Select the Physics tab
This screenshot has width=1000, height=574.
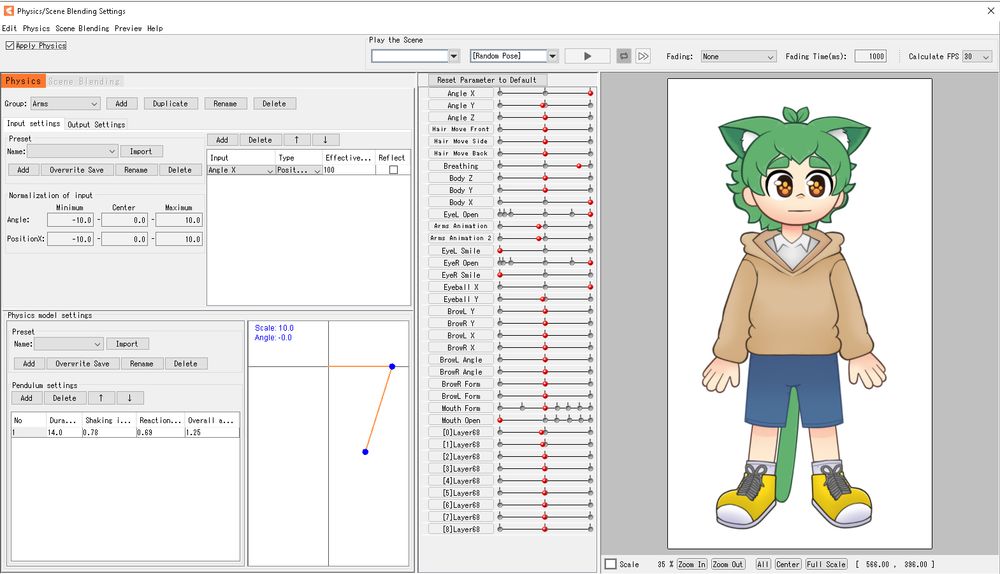coord(23,81)
